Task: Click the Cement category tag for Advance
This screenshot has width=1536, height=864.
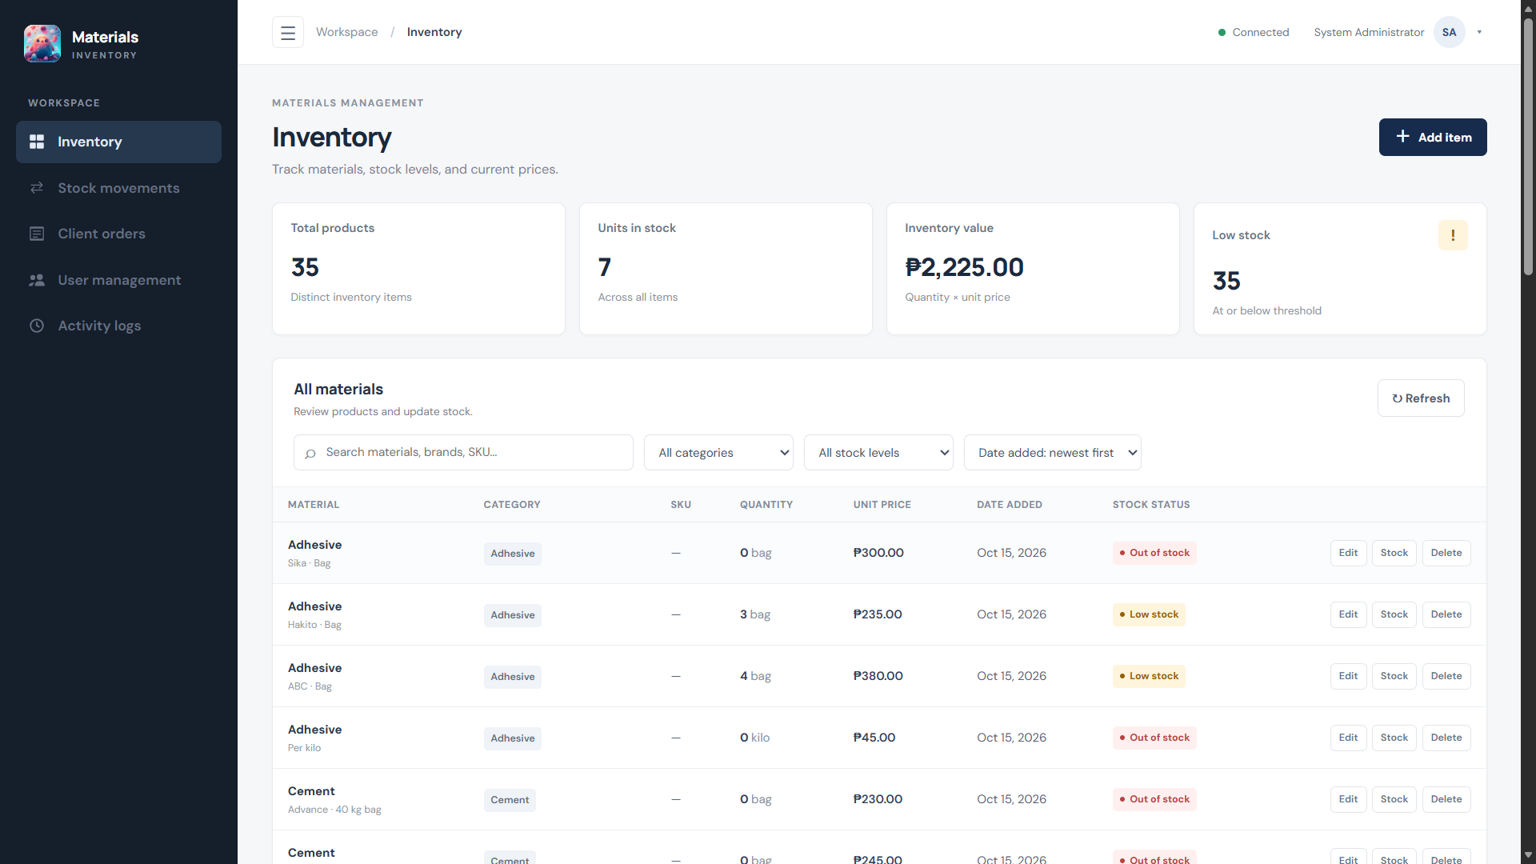Action: (x=510, y=800)
